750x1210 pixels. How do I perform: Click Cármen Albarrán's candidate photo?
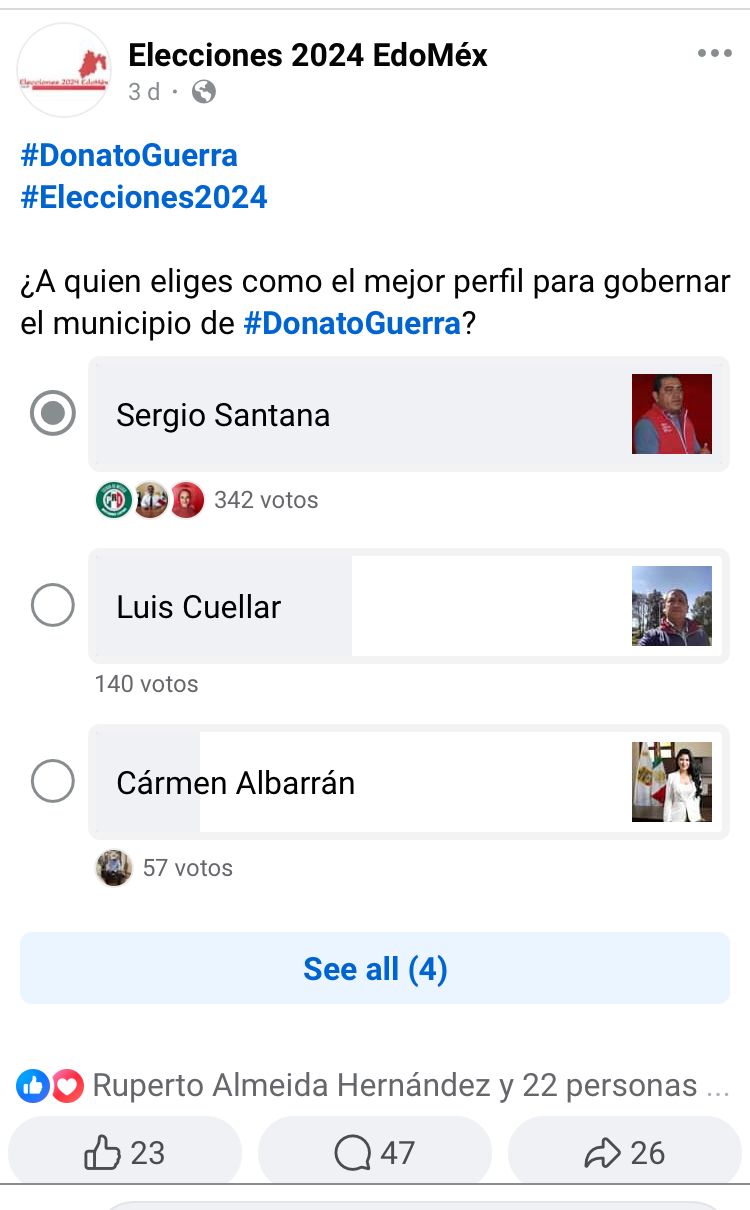(671, 782)
